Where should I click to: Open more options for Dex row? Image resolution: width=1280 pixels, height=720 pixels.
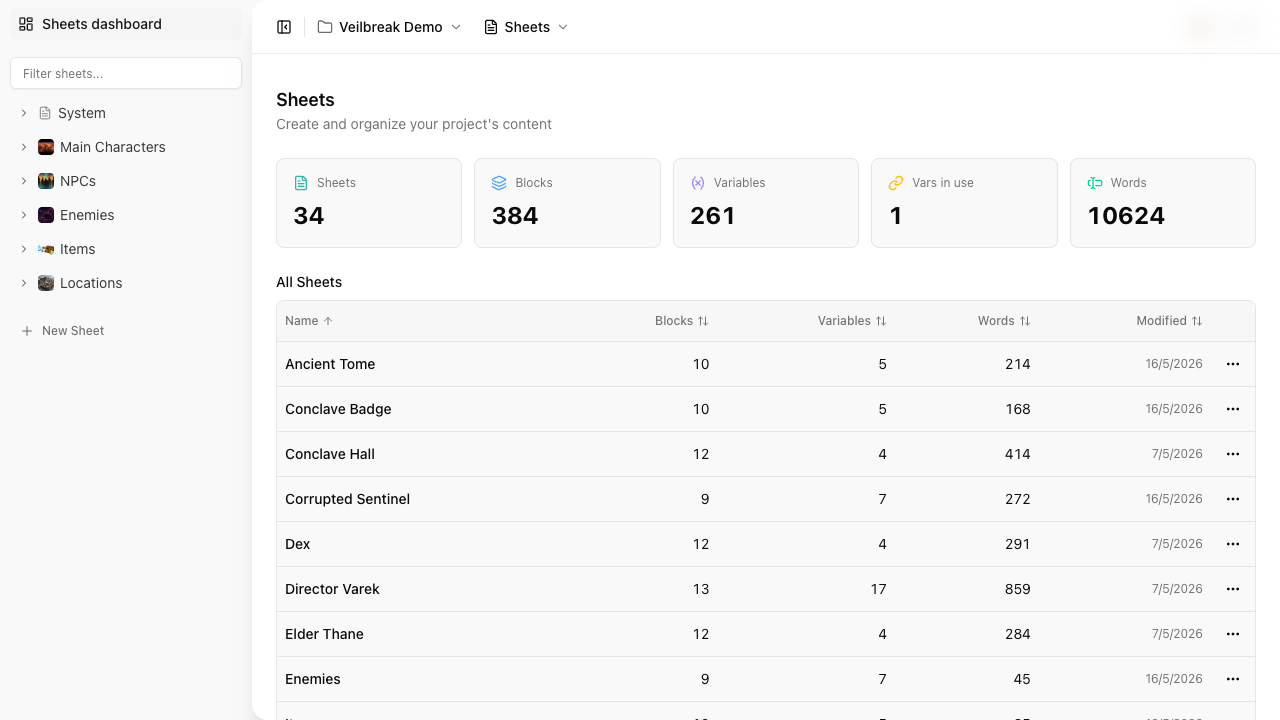coord(1233,544)
